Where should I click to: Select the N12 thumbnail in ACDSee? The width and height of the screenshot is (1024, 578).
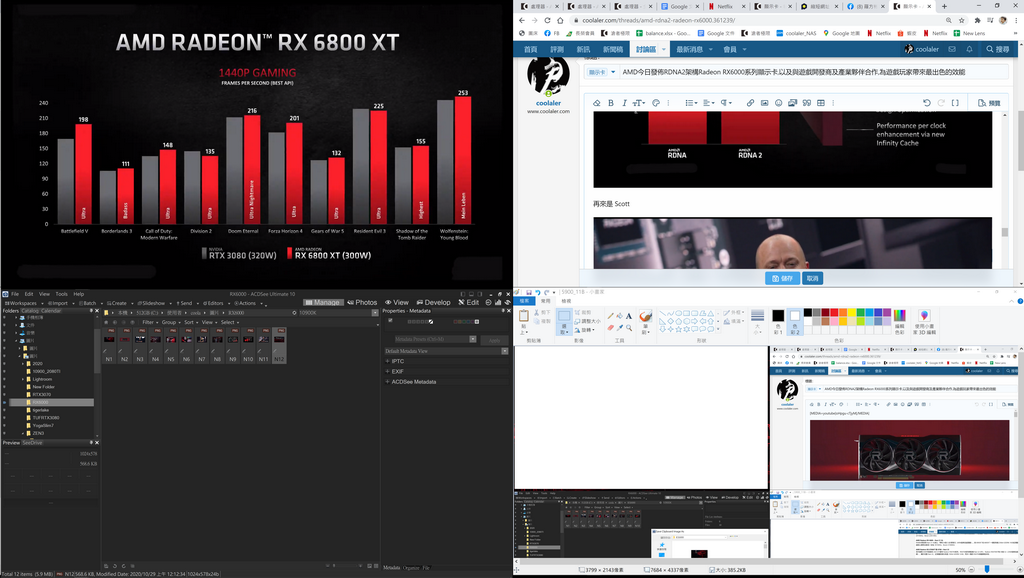[279, 344]
